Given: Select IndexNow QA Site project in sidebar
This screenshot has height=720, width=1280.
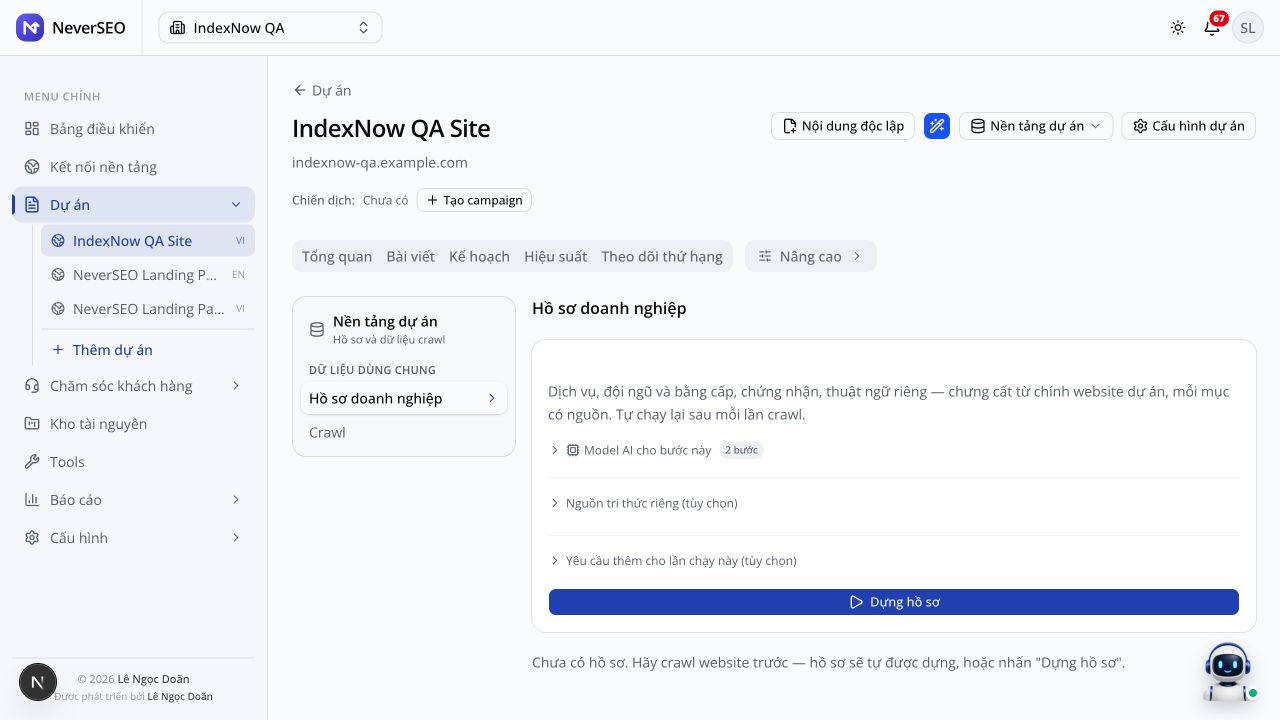Looking at the screenshot, I should tap(148, 241).
